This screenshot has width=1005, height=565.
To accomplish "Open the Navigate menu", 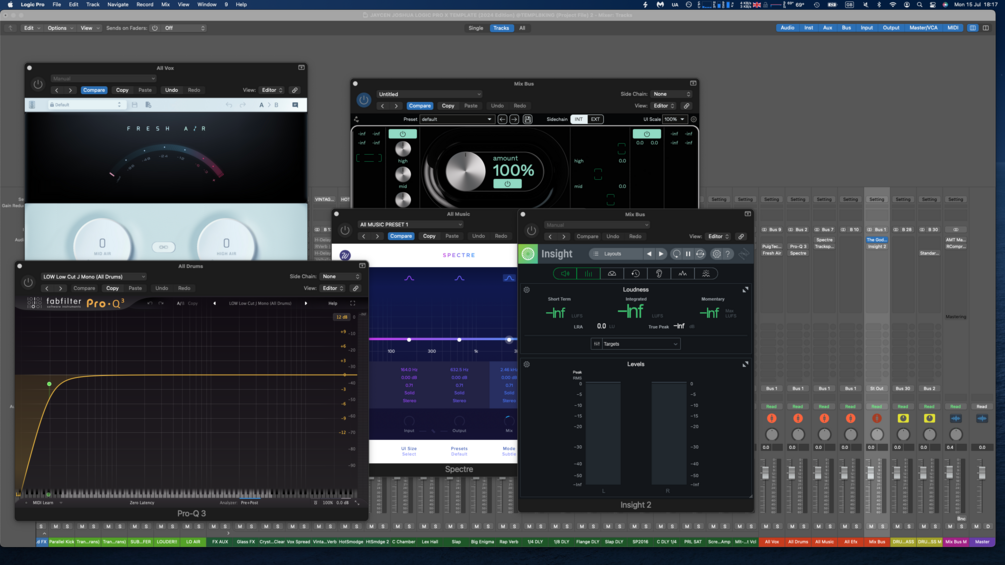I will 117,4.
